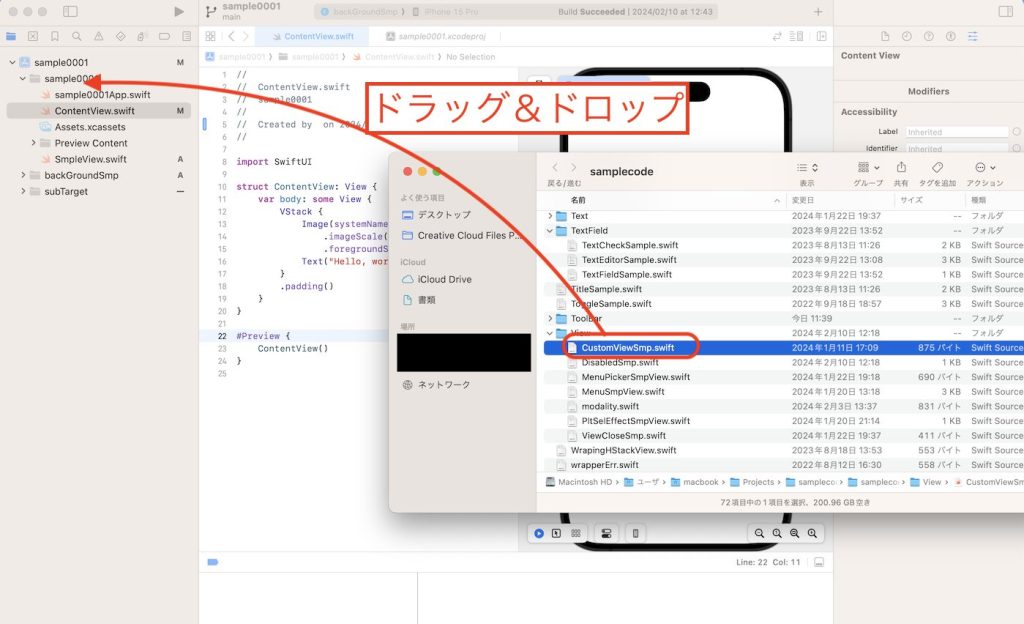Expand the backGroundSmp folder

pyautogui.click(x=23, y=175)
